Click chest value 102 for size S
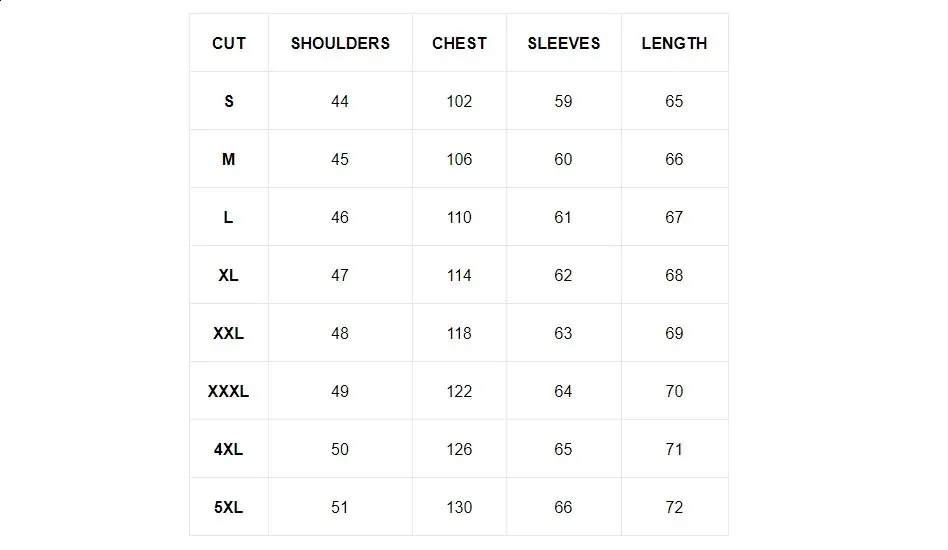948x550 pixels. 459,101
